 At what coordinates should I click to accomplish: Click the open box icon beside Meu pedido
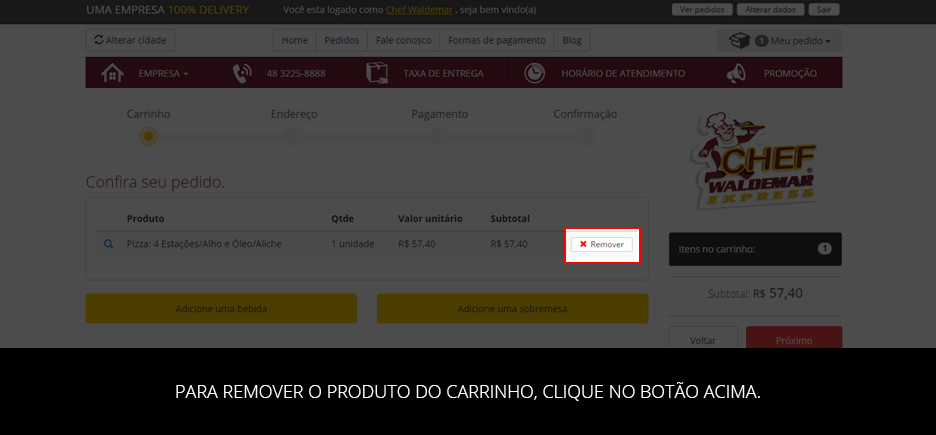point(740,41)
